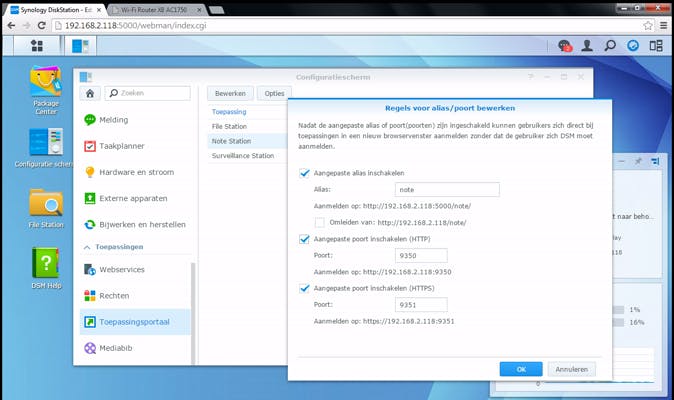
Task: Click the browser back arrow
Action: click(11, 25)
